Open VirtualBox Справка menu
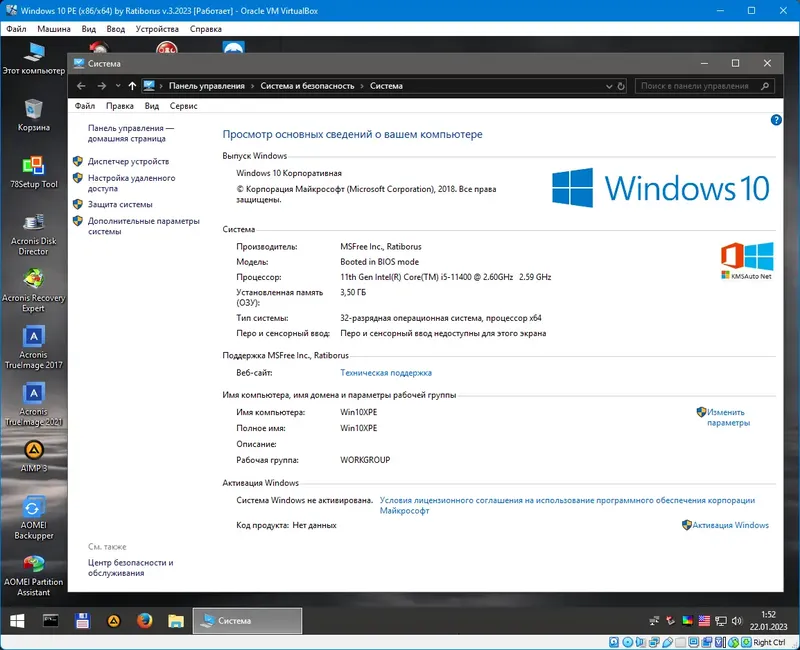This screenshot has width=800, height=650. click(206, 29)
